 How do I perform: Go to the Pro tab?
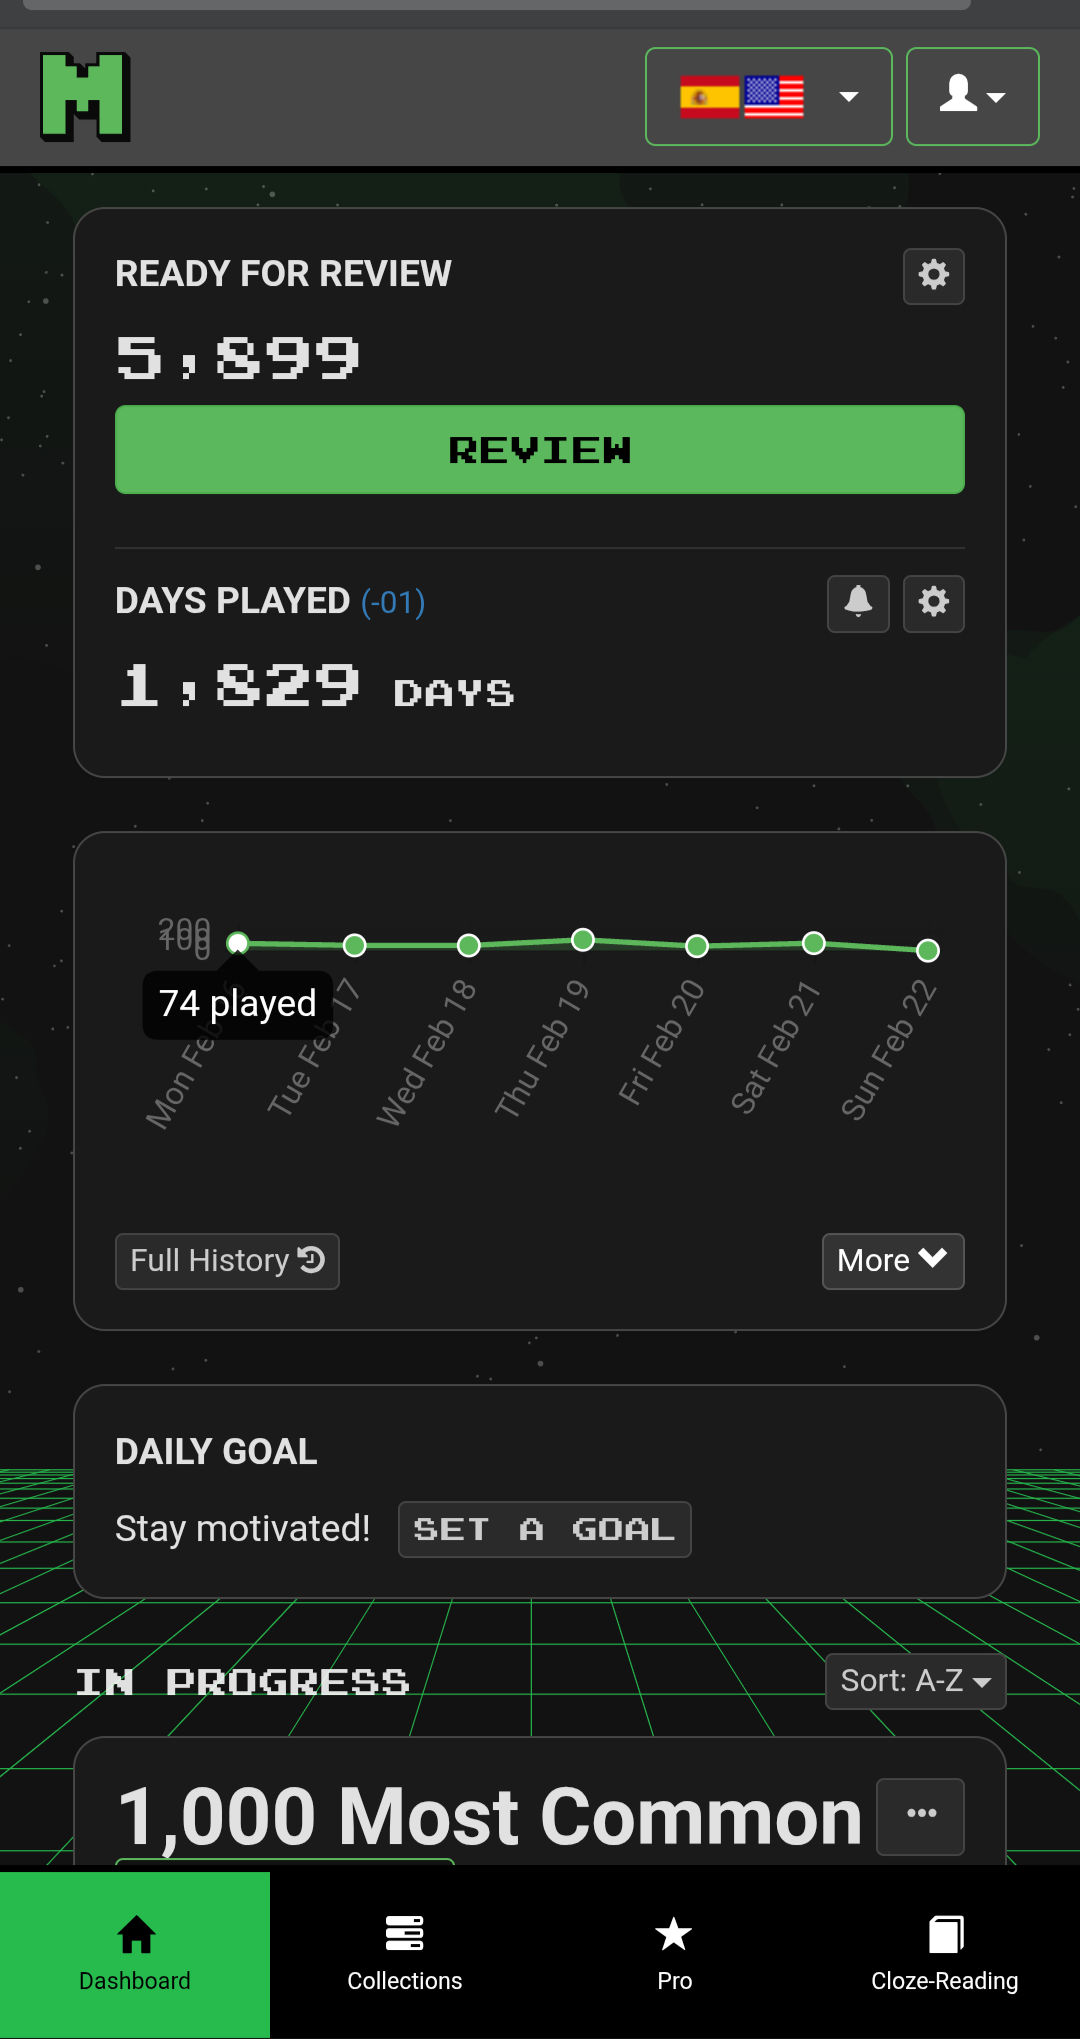(x=675, y=1954)
